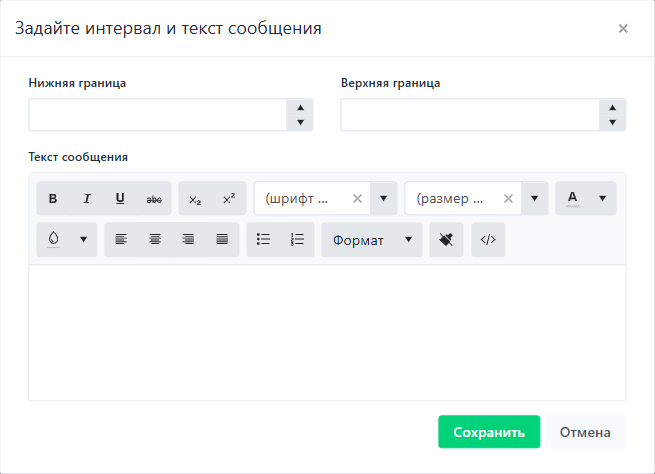The image size is (655, 474).
Task: Apply subscript formatting
Action: point(195,199)
